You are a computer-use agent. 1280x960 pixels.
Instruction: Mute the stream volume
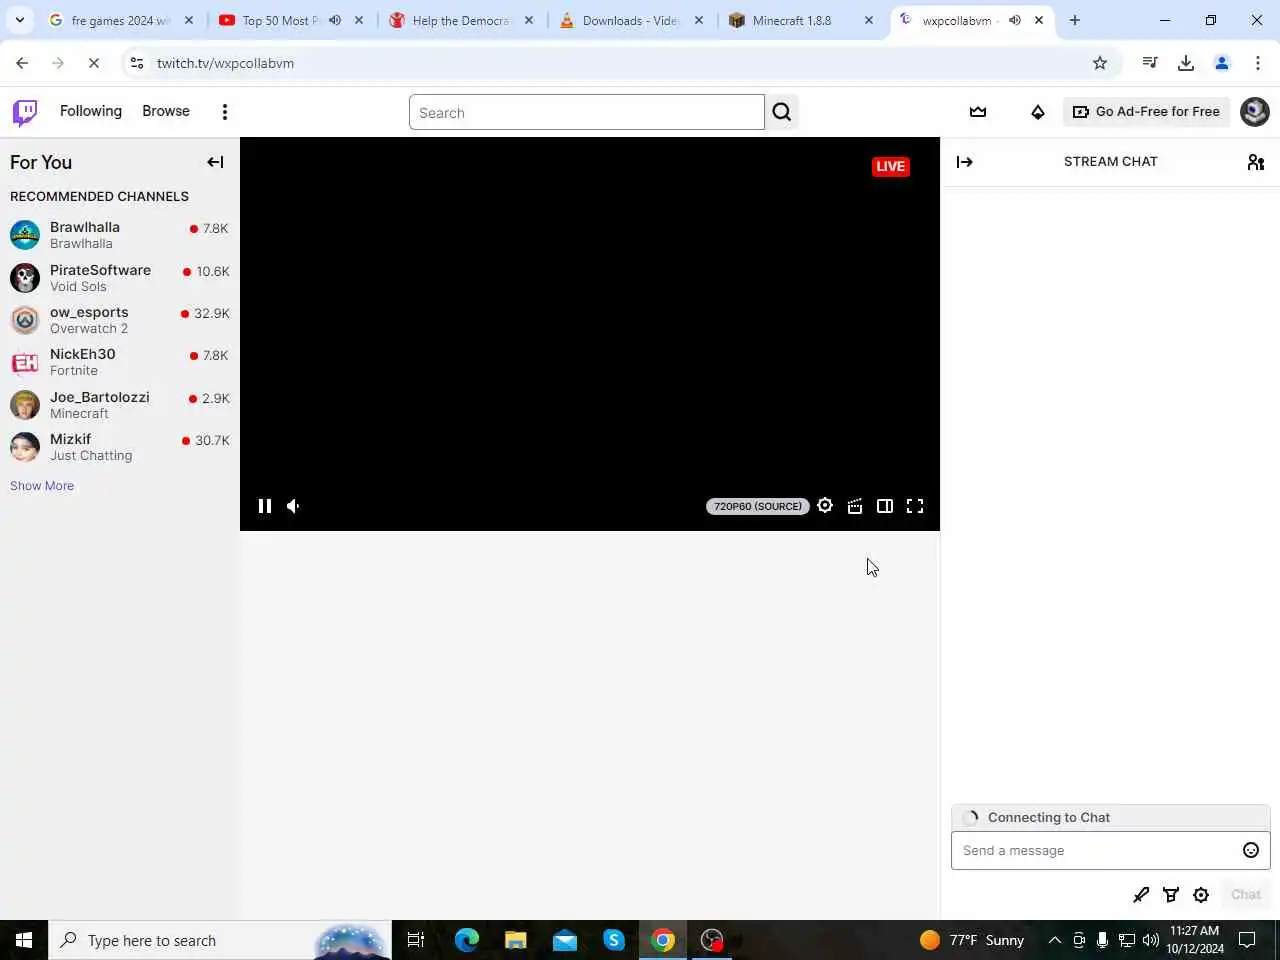pyautogui.click(x=294, y=506)
